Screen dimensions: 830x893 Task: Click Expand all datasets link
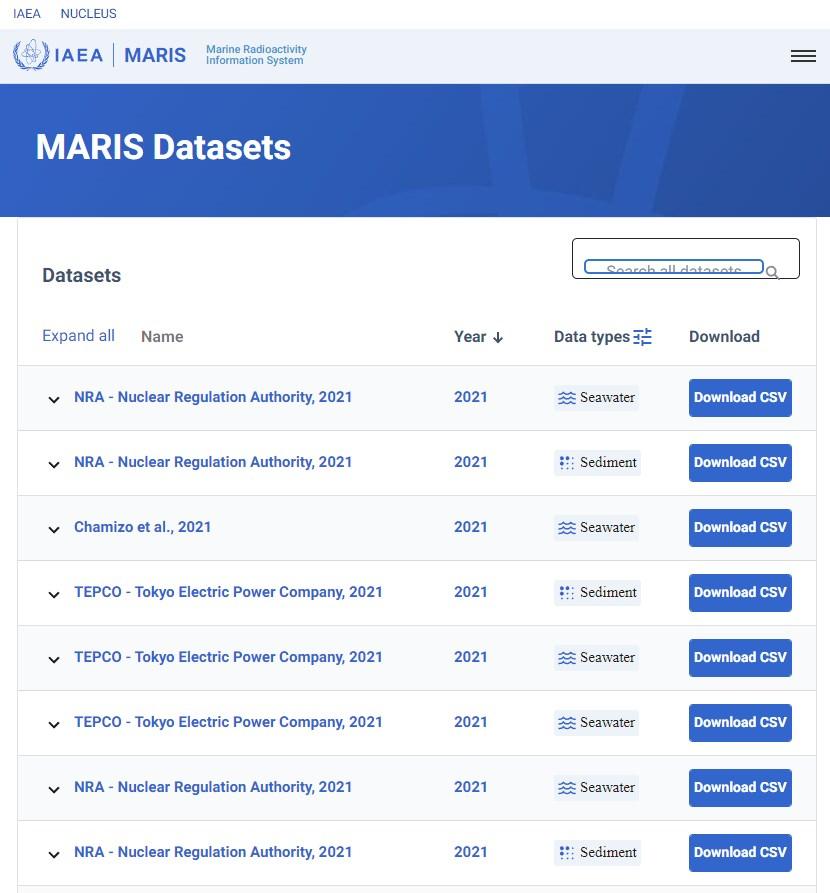[79, 336]
